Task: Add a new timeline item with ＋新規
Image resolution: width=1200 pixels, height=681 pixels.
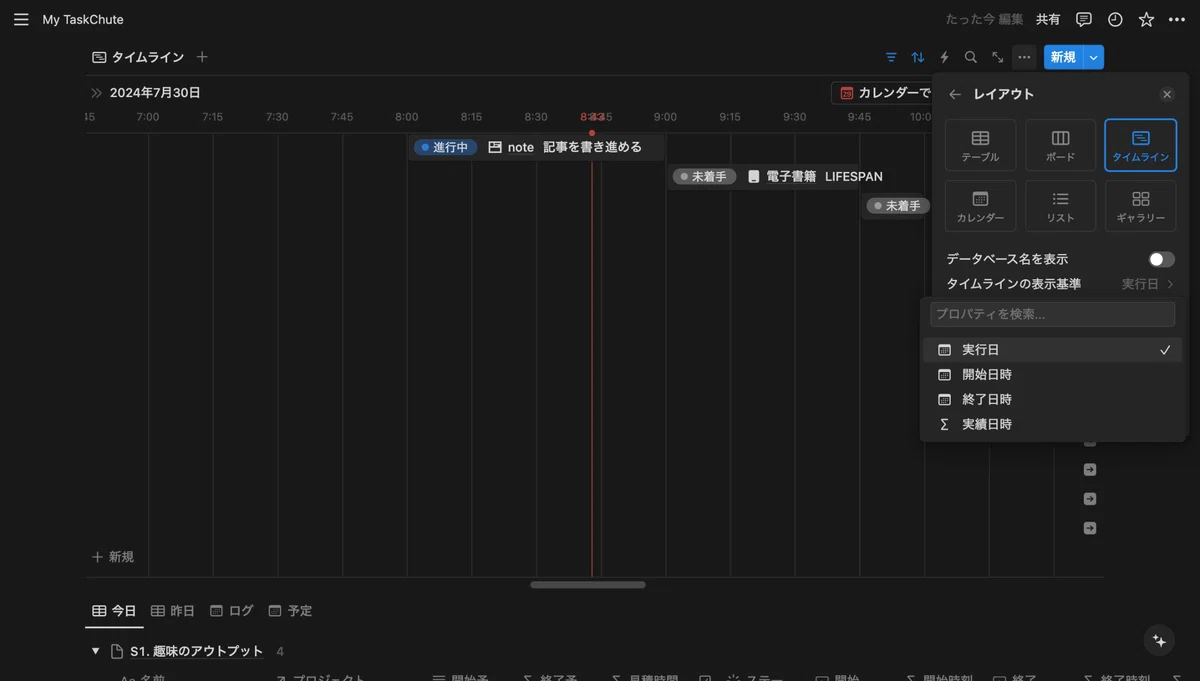Action: pyautogui.click(x=113, y=557)
